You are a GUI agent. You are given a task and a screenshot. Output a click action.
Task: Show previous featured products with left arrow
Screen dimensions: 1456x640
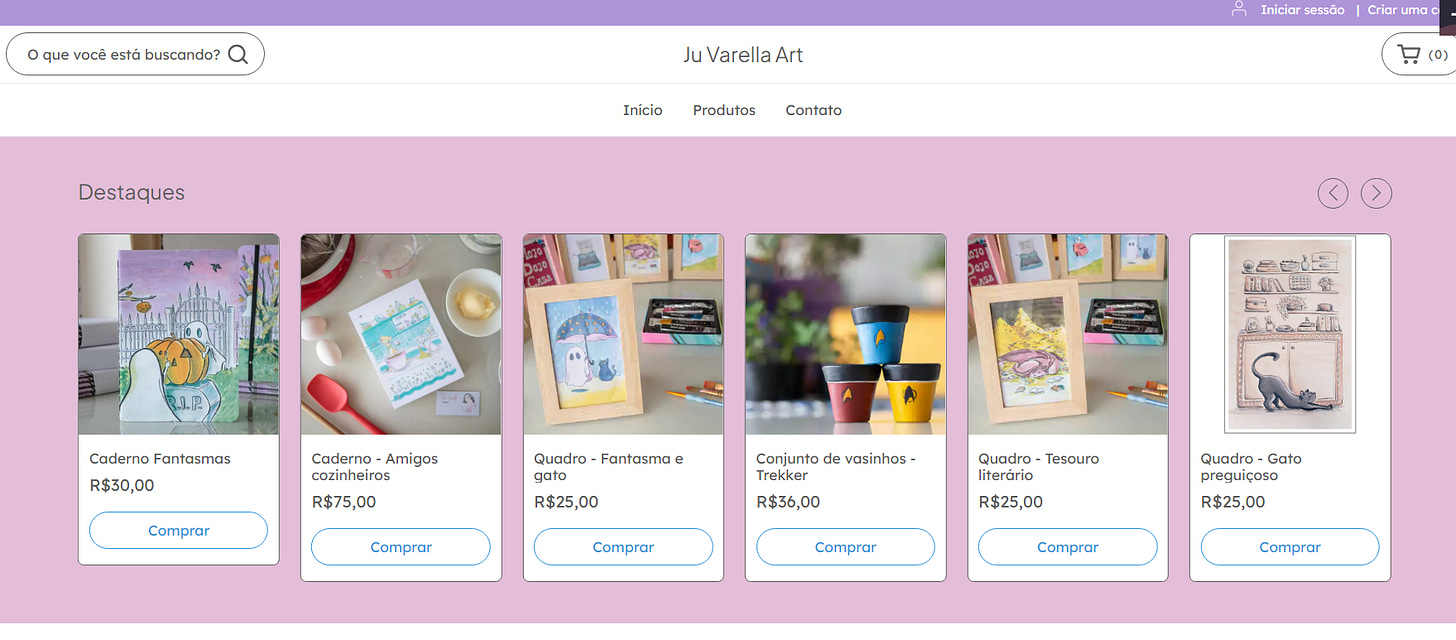pos(1333,193)
